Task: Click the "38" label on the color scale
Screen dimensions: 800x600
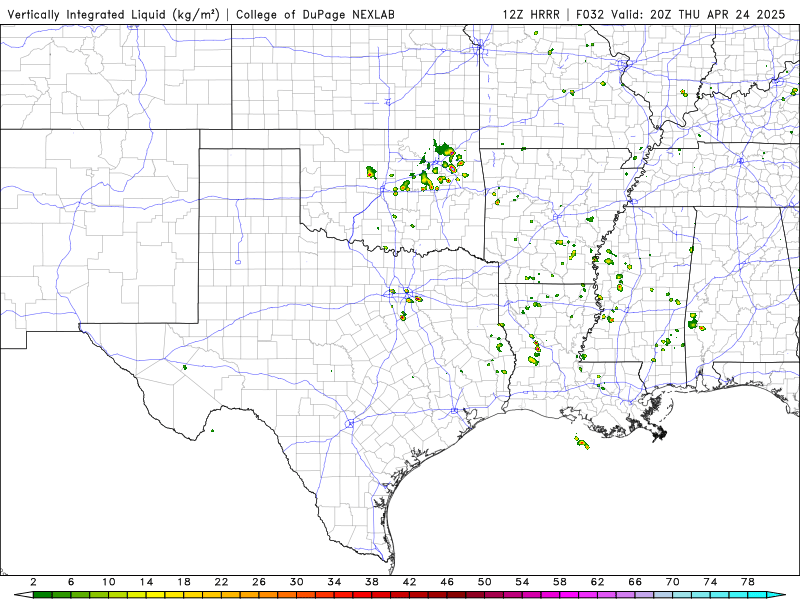Action: coord(372,582)
